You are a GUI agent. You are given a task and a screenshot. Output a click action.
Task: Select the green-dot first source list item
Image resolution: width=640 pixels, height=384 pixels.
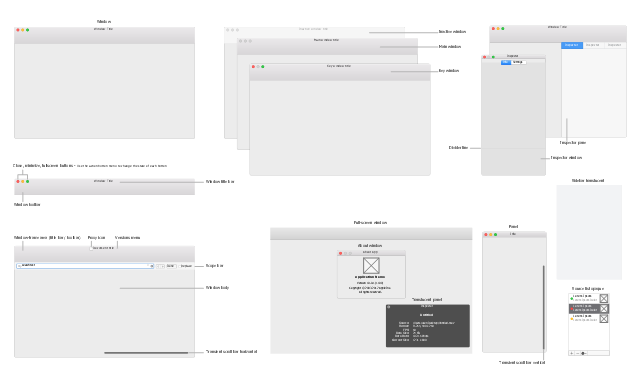point(589,298)
